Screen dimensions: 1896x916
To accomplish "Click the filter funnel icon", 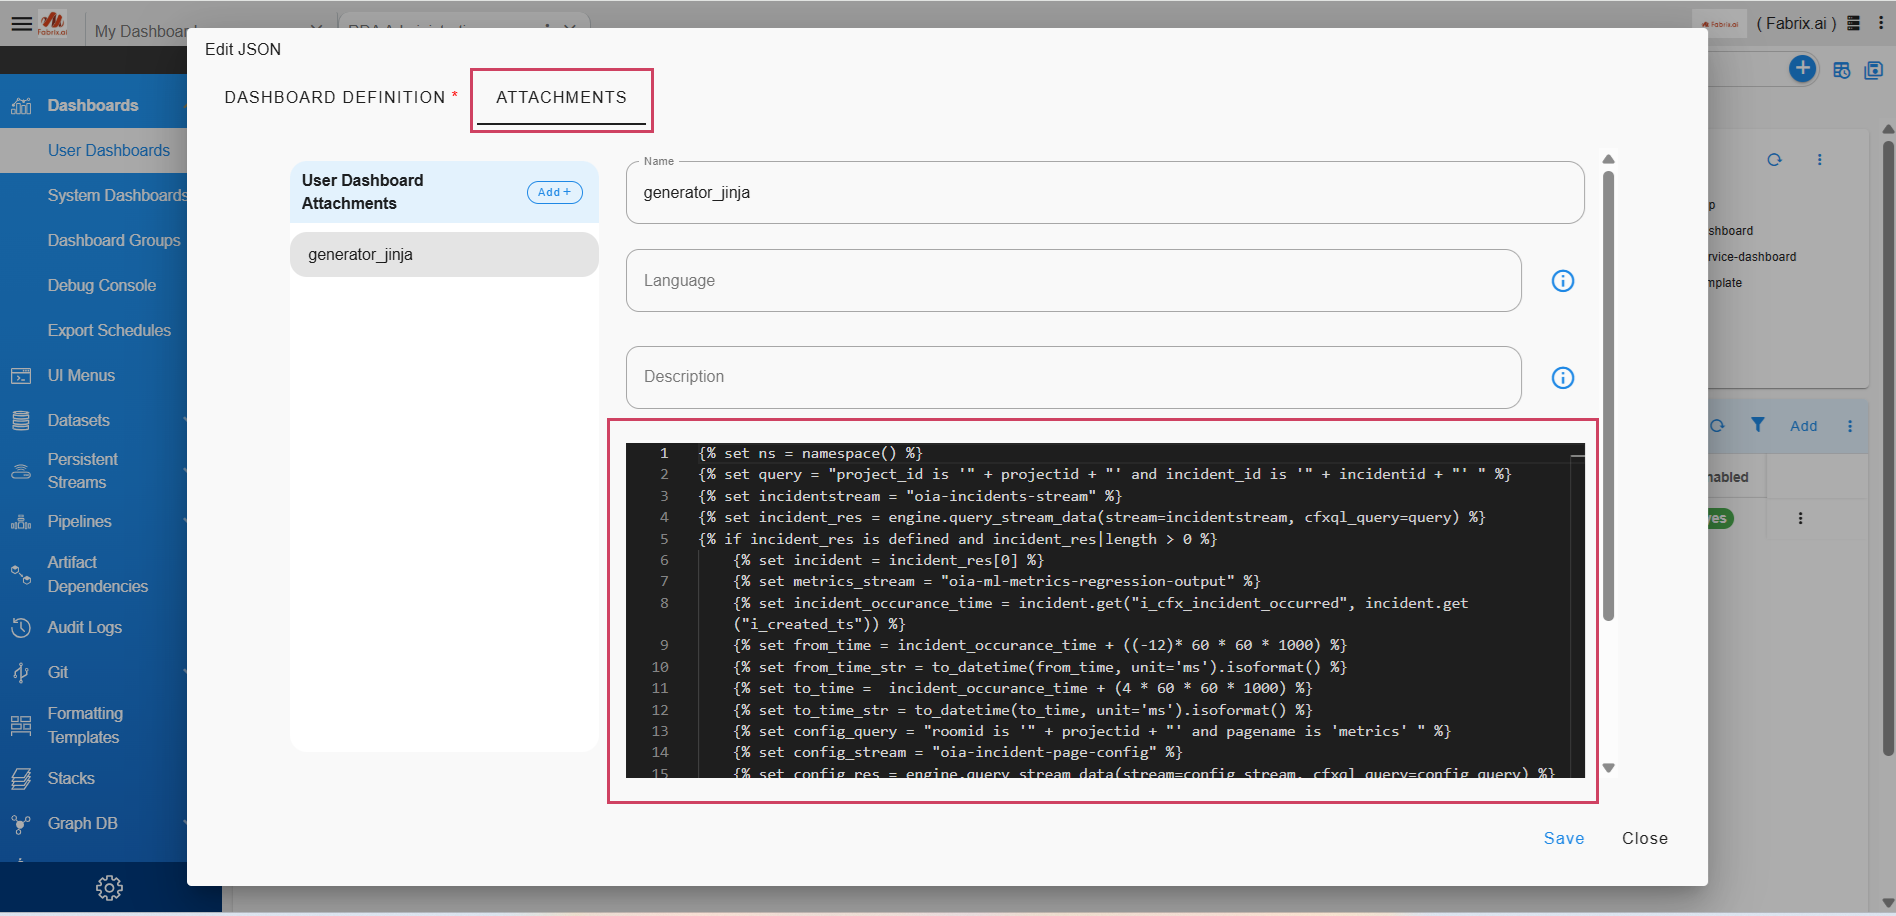I will tap(1757, 425).
